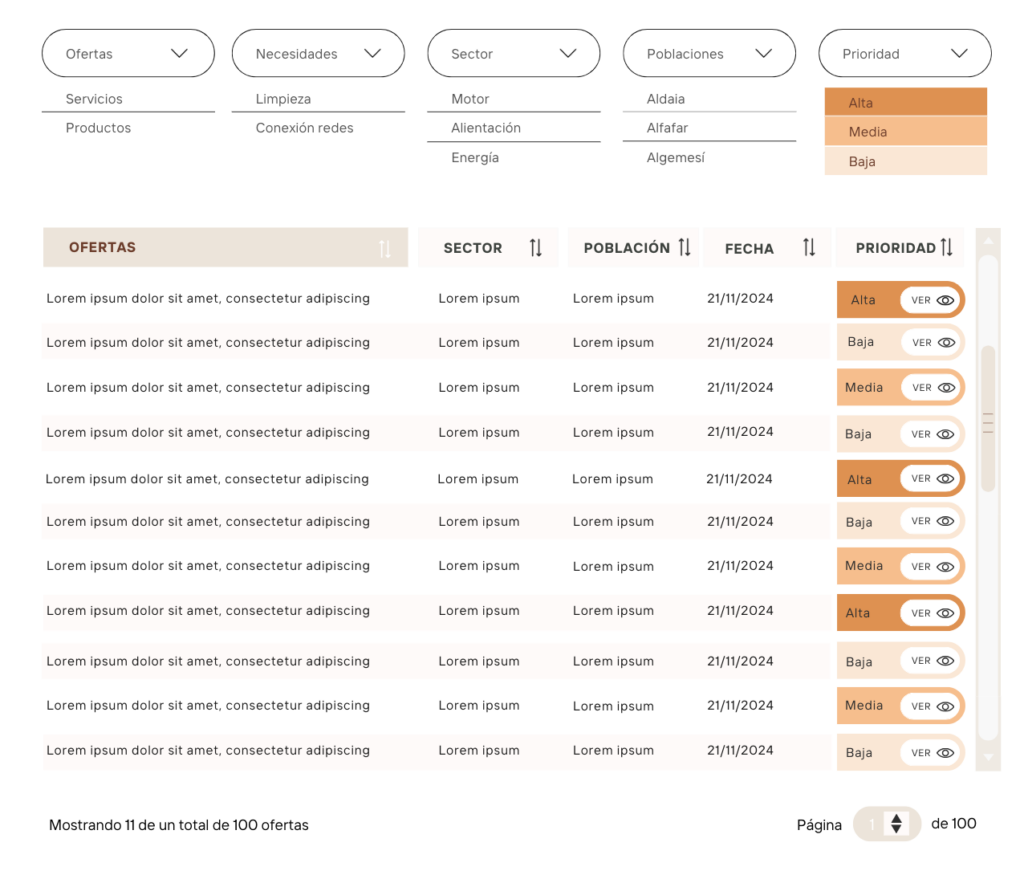Viewport: 1024px width, 875px height.
Task: Click the SECTOR column header label
Action: pyautogui.click(x=473, y=248)
